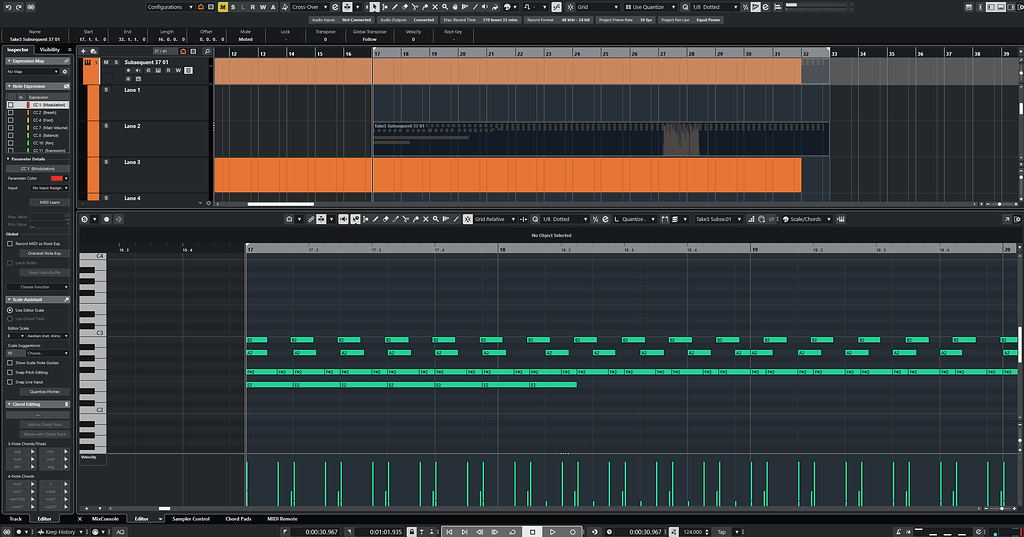
Task: Select the Erase tool in Key Editor
Action: click(x=385, y=220)
